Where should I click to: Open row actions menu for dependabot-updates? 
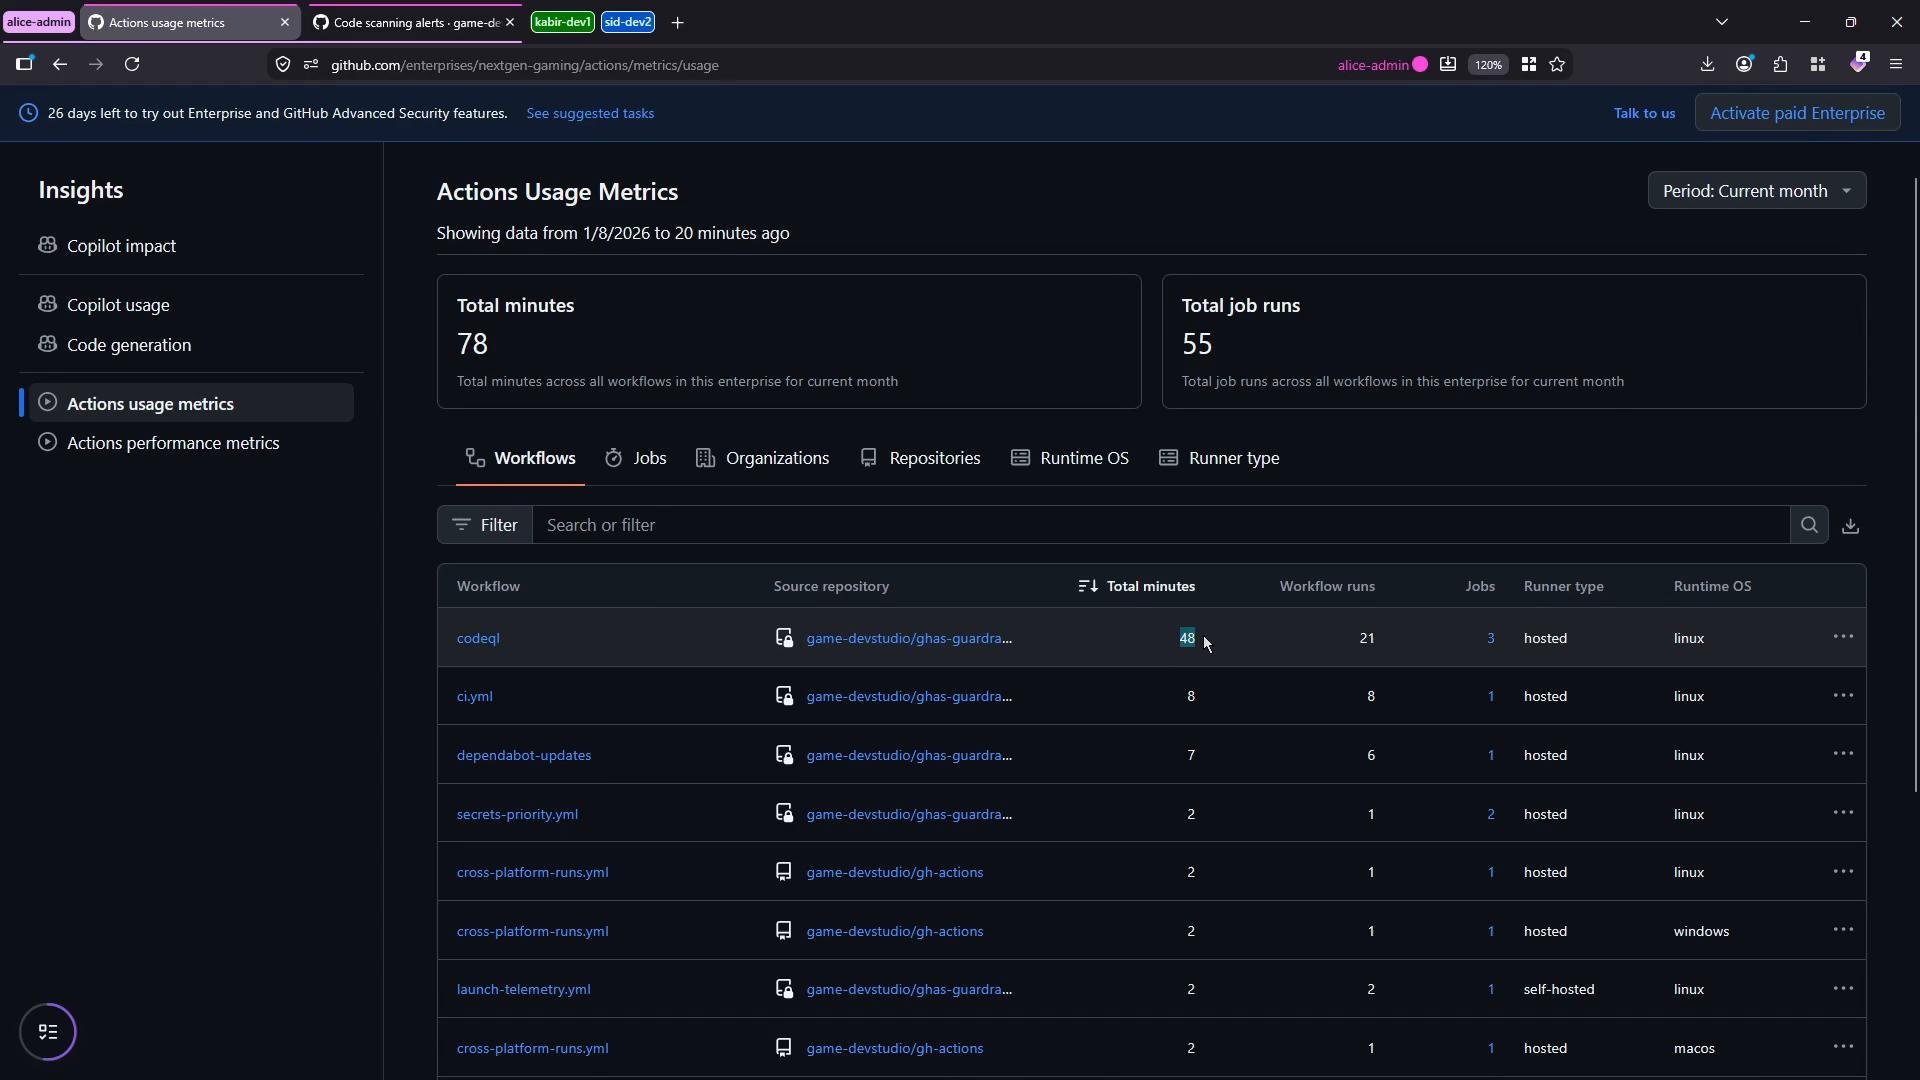click(1844, 755)
